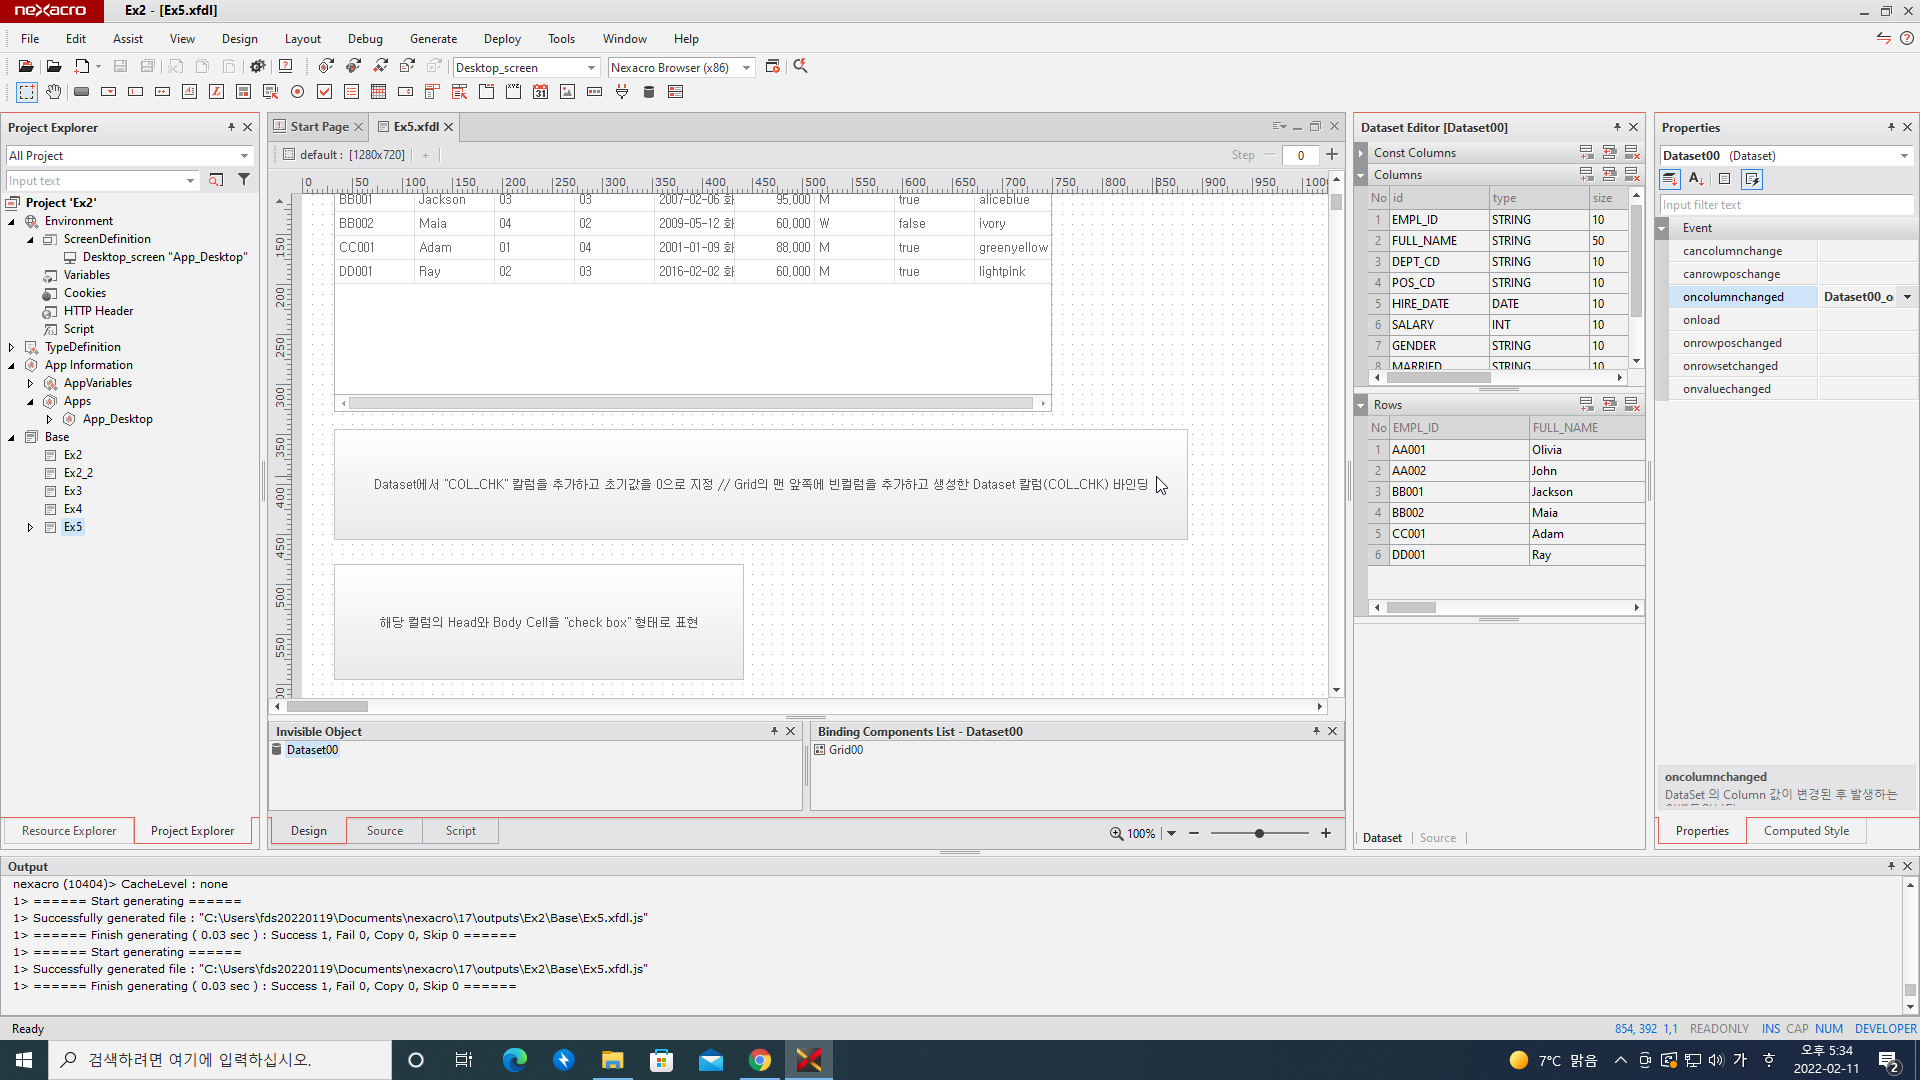The height and width of the screenshot is (1080, 1920).
Task: Open project Options gear icon
Action: point(257,67)
